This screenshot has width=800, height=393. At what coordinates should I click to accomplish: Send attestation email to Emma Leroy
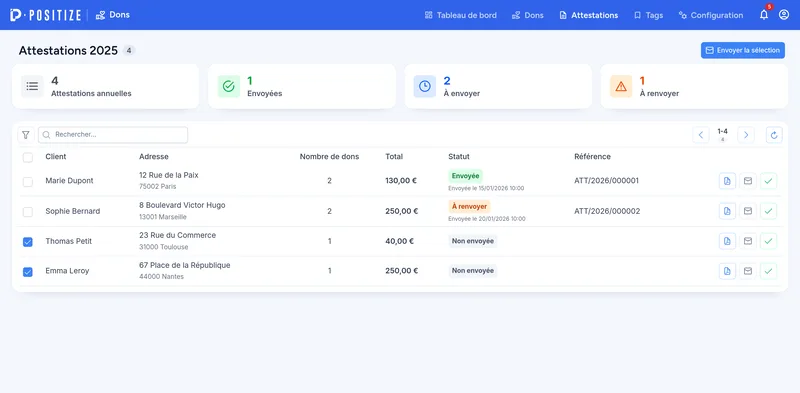click(747, 271)
